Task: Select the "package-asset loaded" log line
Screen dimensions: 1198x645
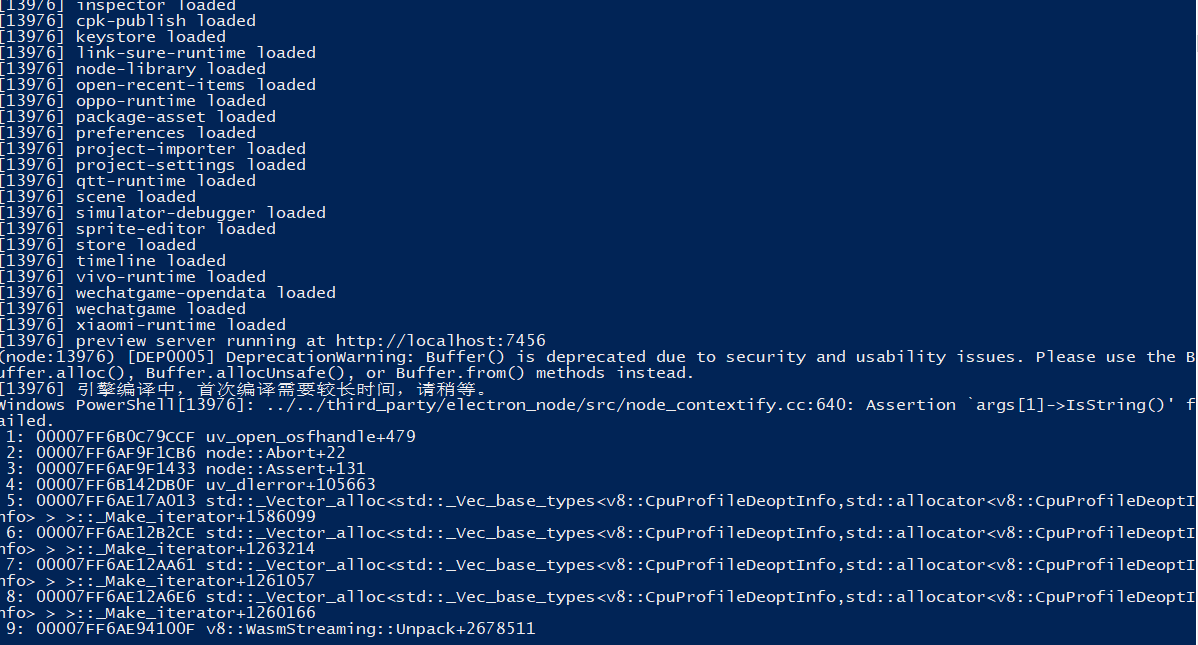Action: click(175, 117)
